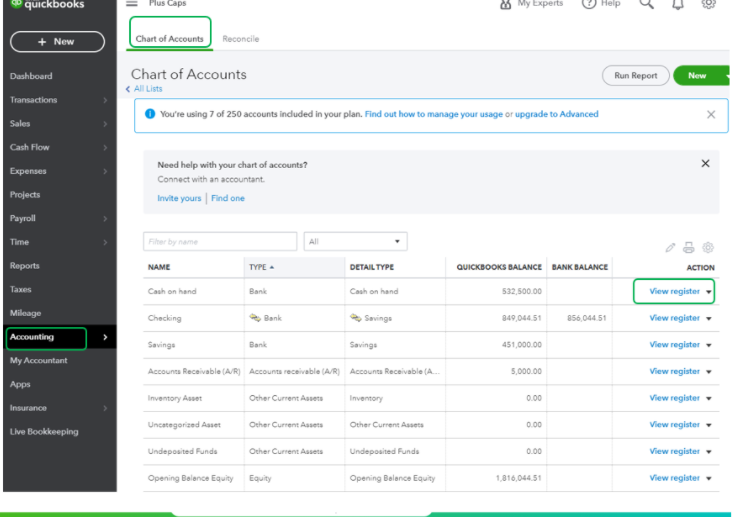Click the bank feed icon beside Checking type
Viewport: 732px width, 517px height.
[255, 318]
